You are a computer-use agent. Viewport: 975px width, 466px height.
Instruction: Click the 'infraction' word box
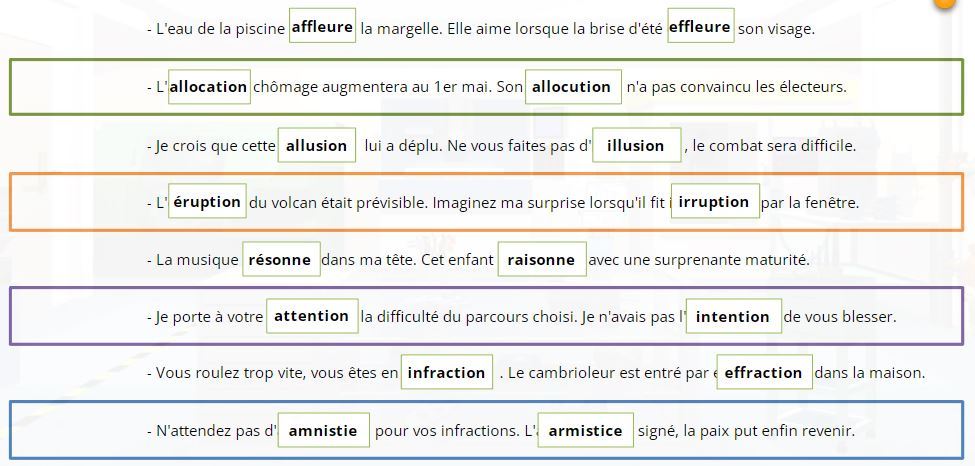pyautogui.click(x=446, y=372)
